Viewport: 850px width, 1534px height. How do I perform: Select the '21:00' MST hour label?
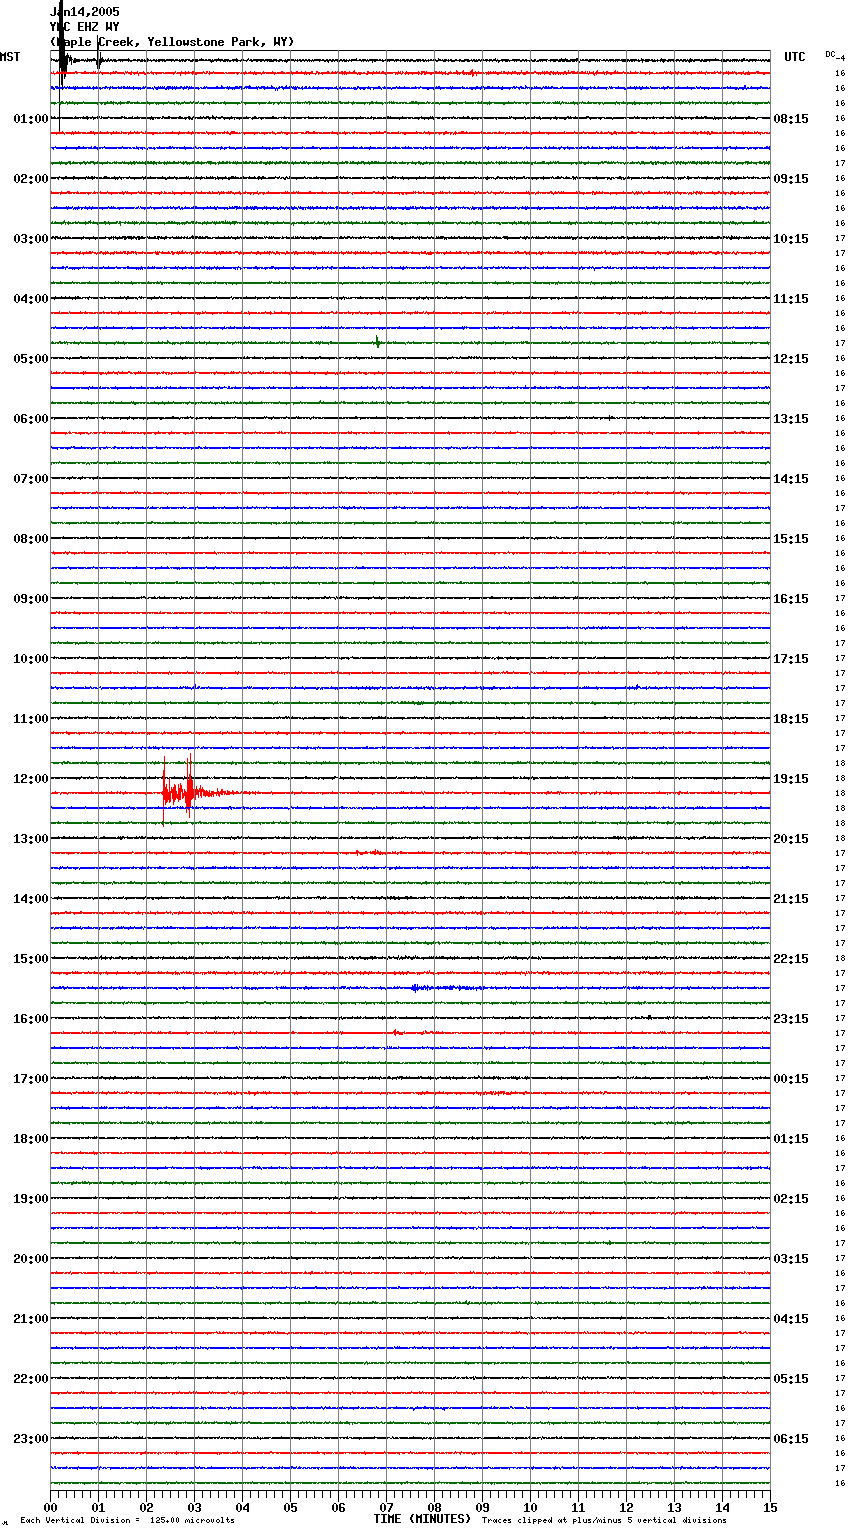[x=31, y=1319]
